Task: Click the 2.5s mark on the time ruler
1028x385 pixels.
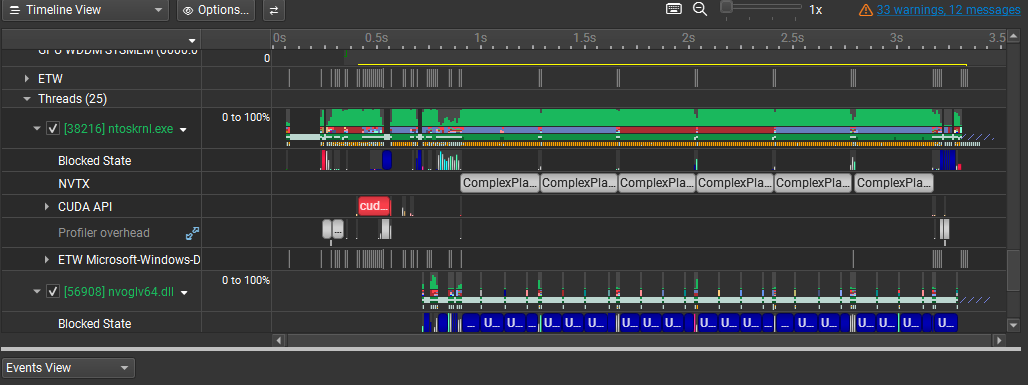Action: point(792,37)
